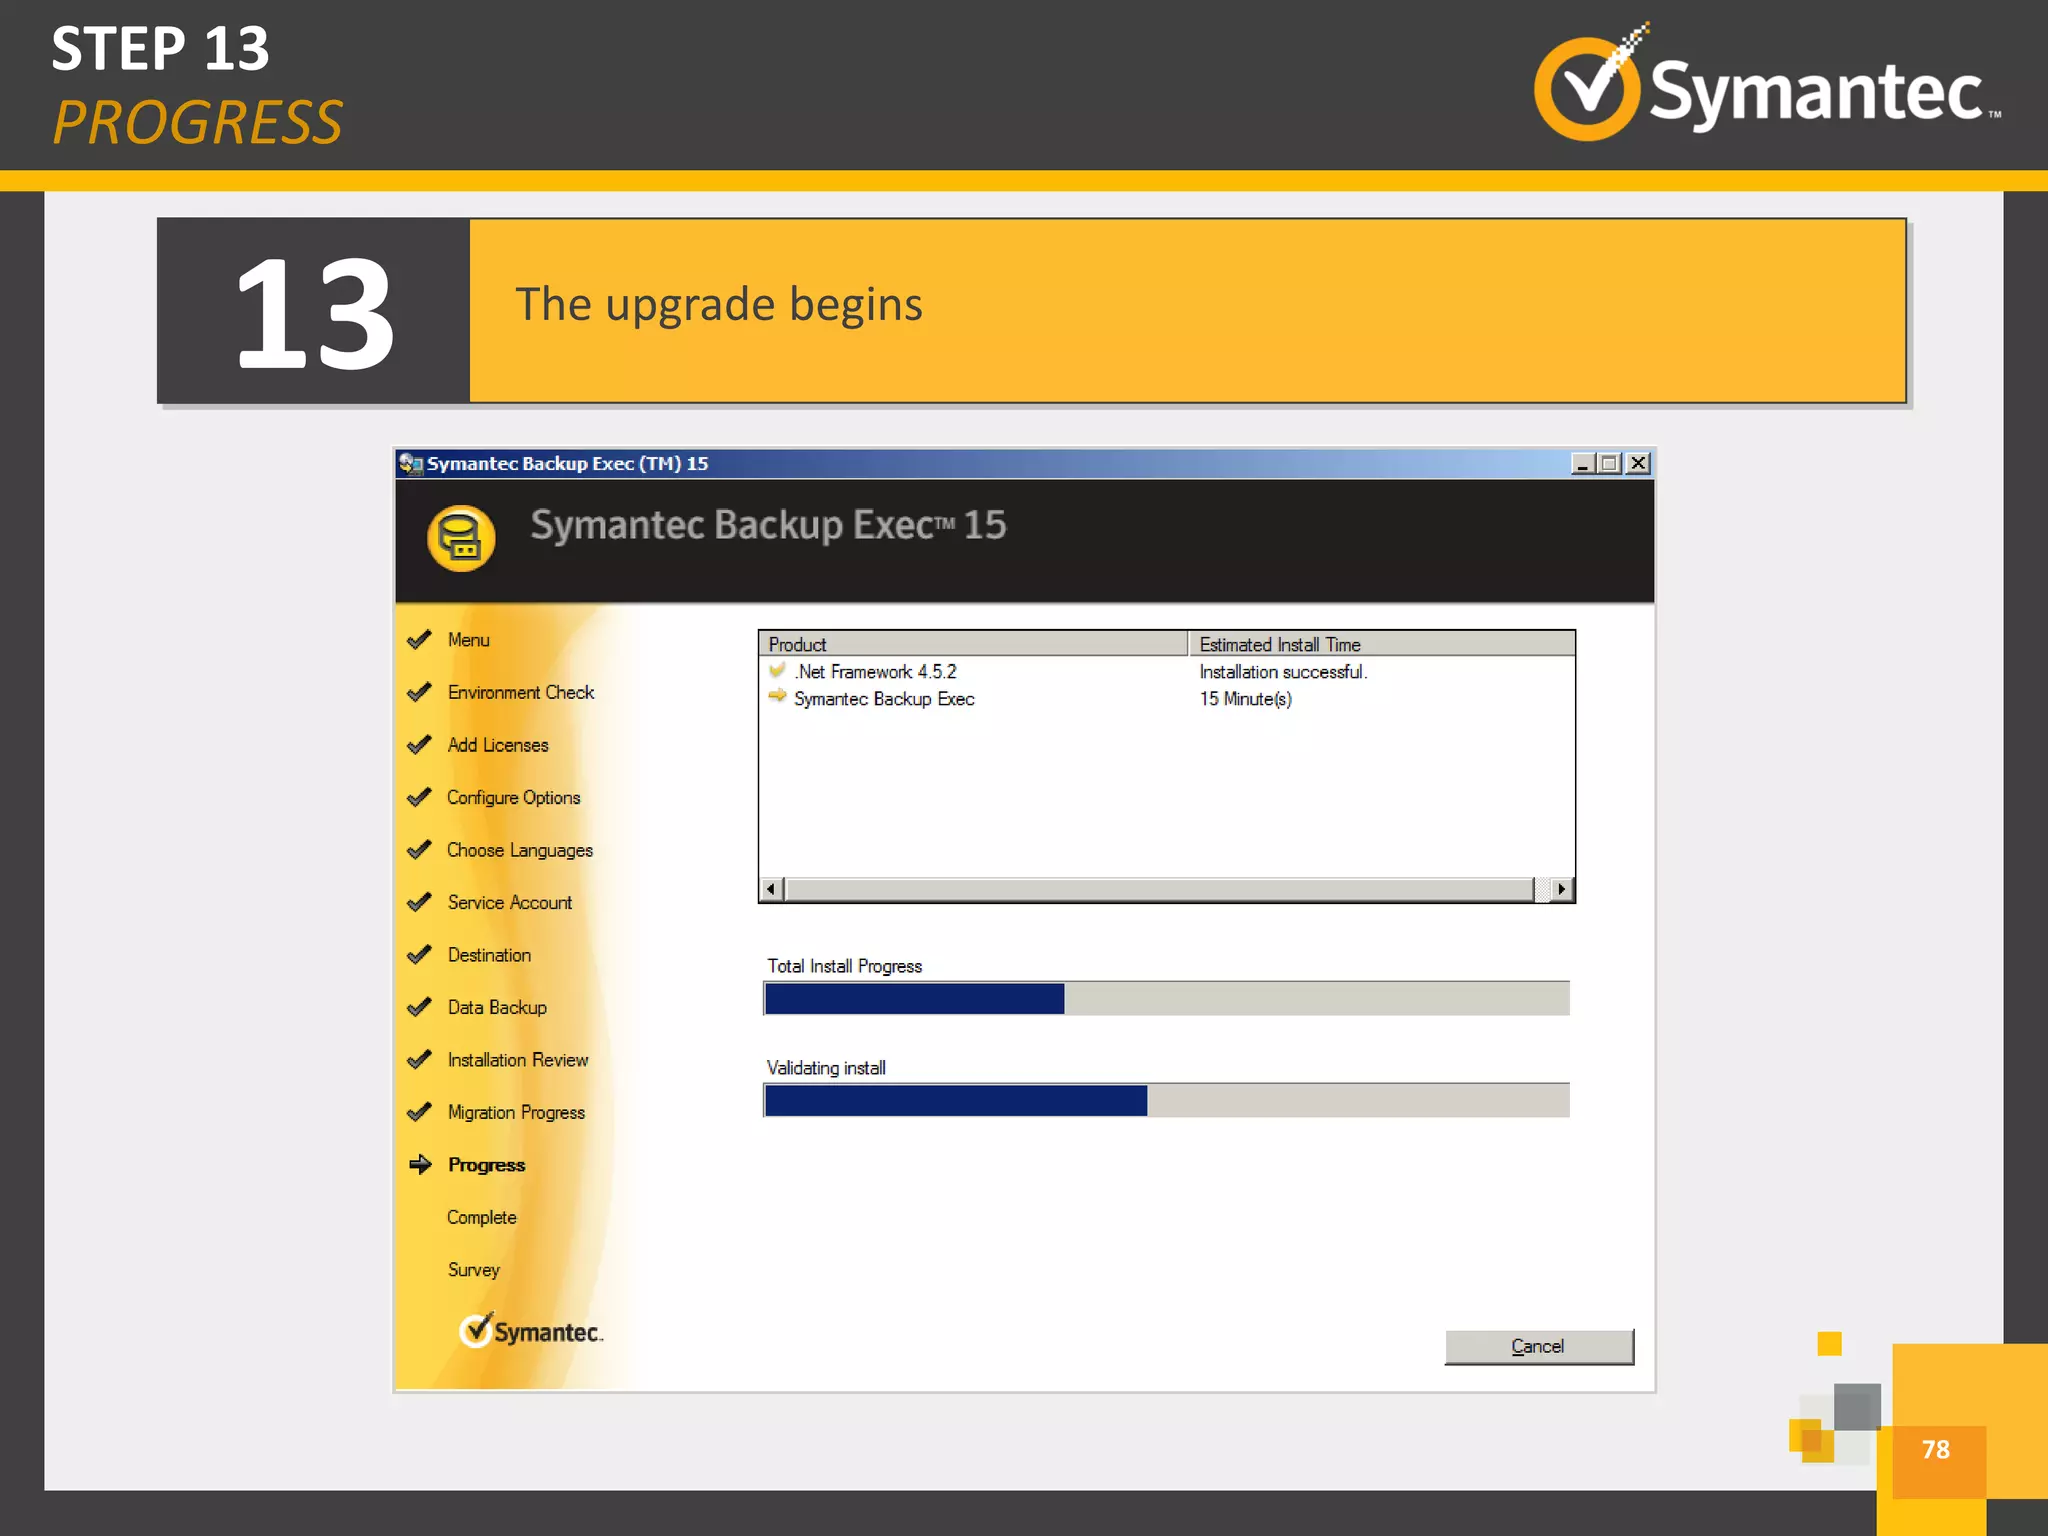Click the checkmark icon beside Configure Options
The height and width of the screenshot is (1536, 2048).
coord(419,797)
